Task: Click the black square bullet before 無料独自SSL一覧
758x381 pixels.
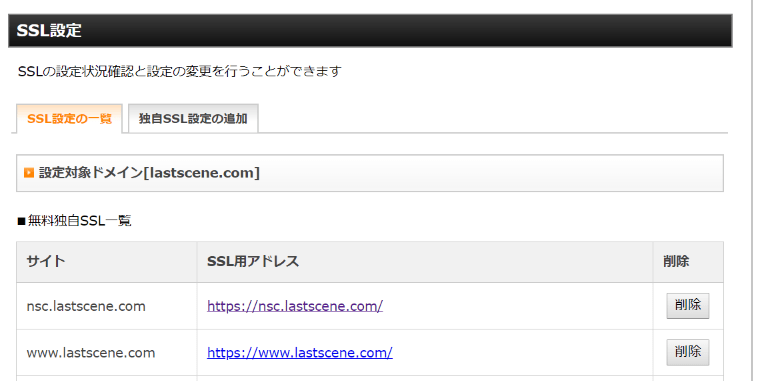Action: 21,221
